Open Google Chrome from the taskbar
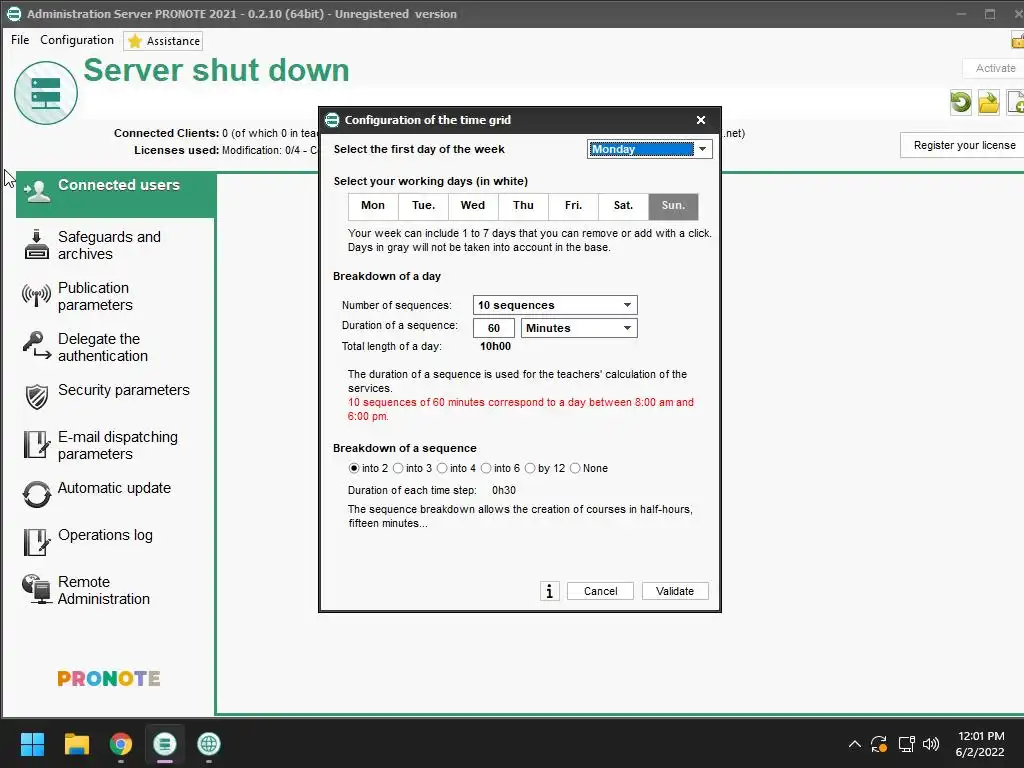This screenshot has height=768, width=1024. (121, 744)
